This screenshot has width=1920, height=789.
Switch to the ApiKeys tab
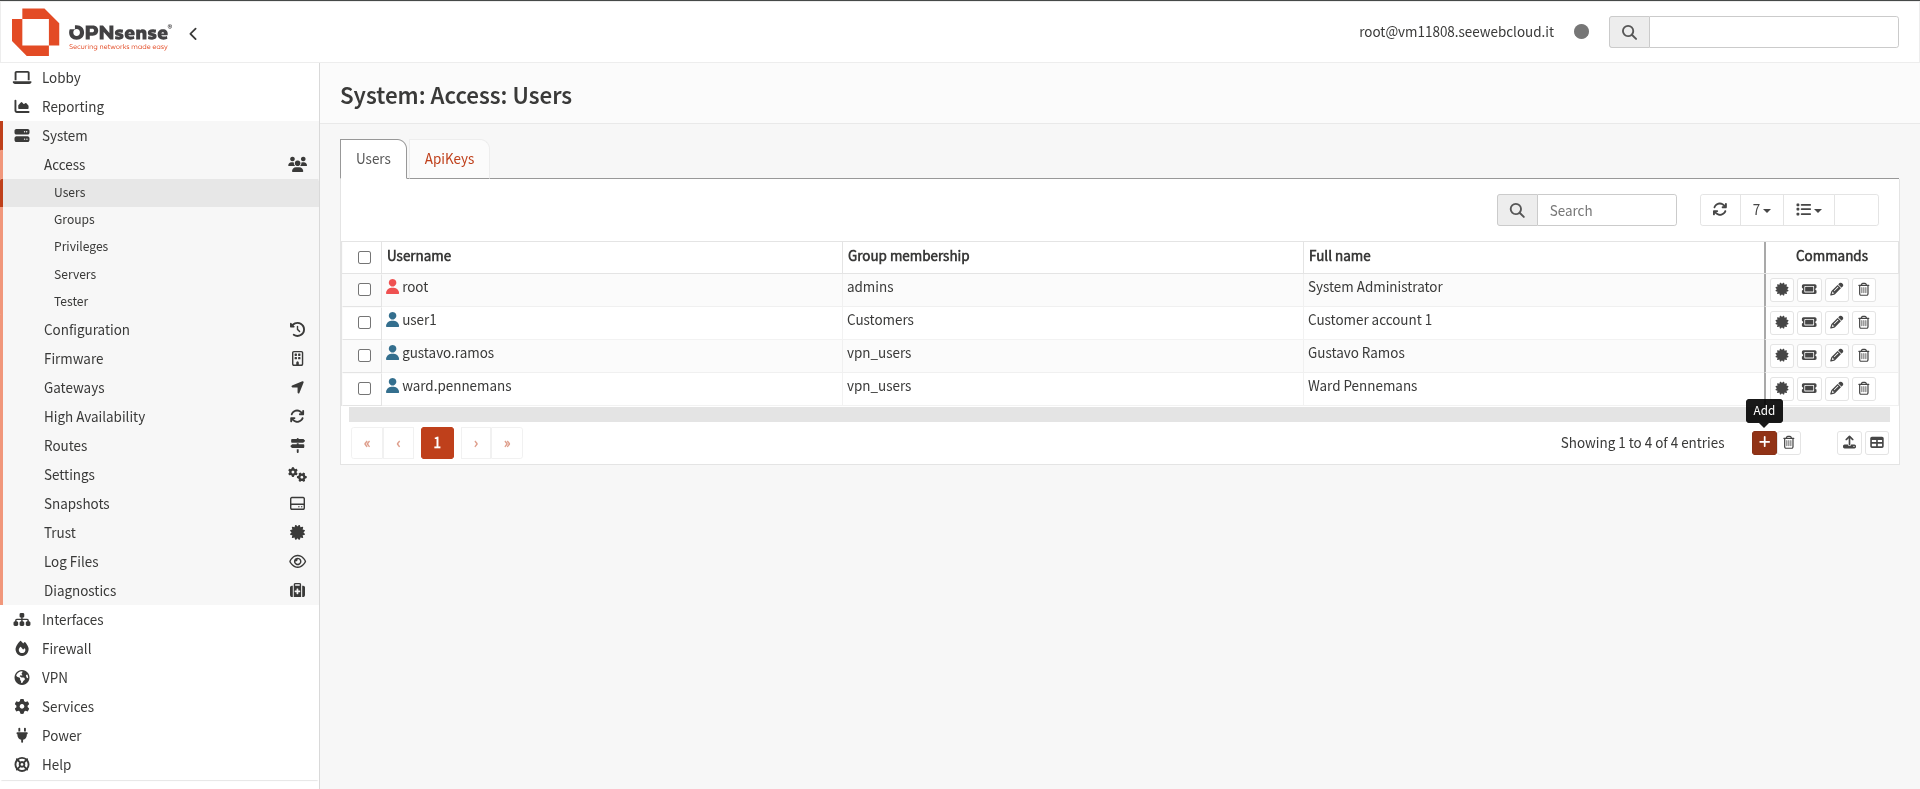click(x=449, y=159)
